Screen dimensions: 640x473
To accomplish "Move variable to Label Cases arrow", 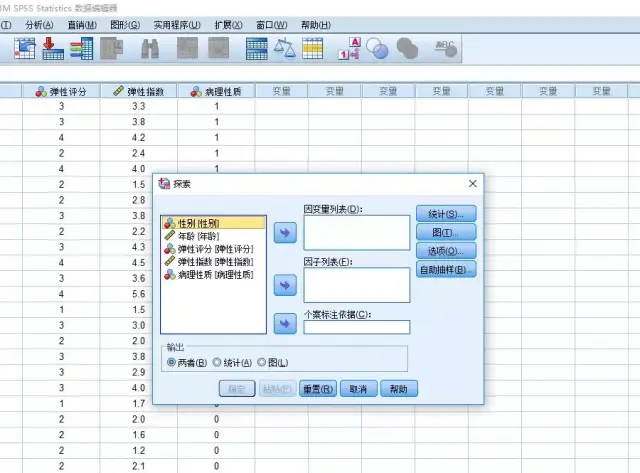I will [x=285, y=324].
